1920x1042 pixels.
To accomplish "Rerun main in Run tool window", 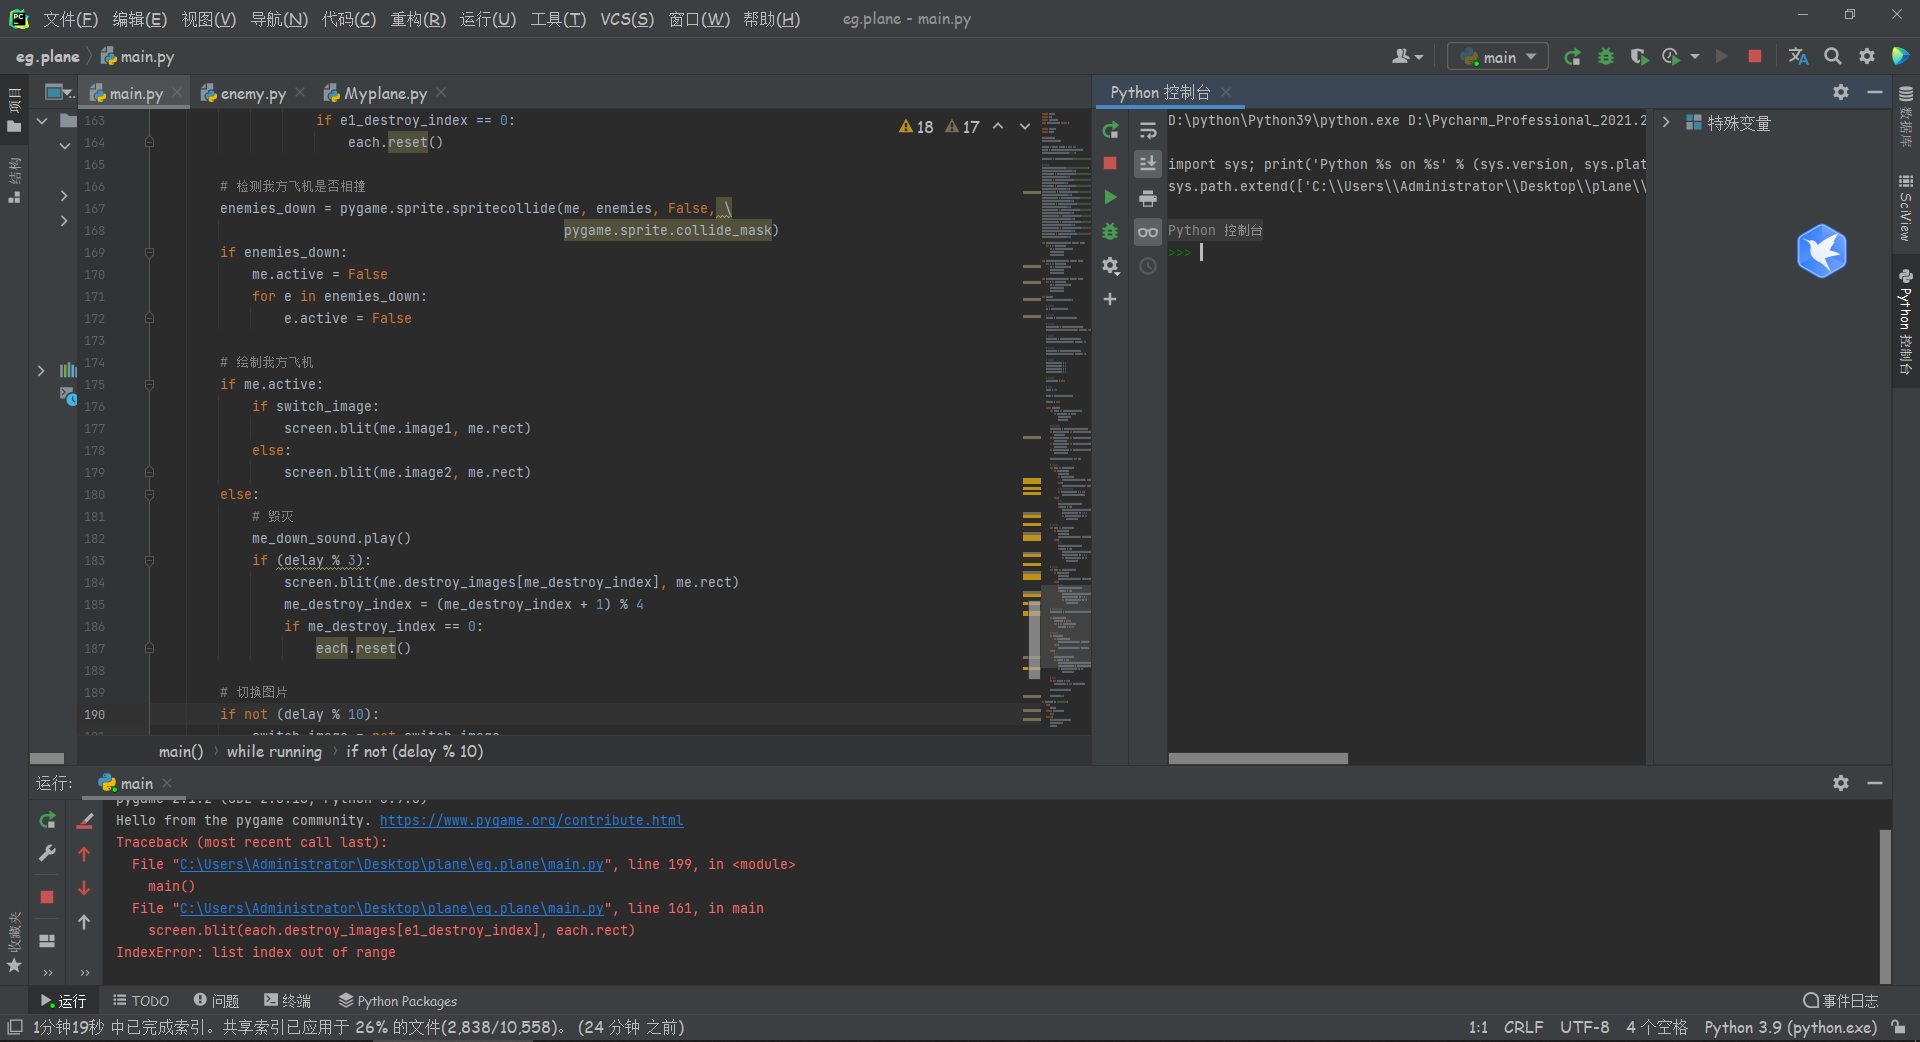I will coord(47,821).
